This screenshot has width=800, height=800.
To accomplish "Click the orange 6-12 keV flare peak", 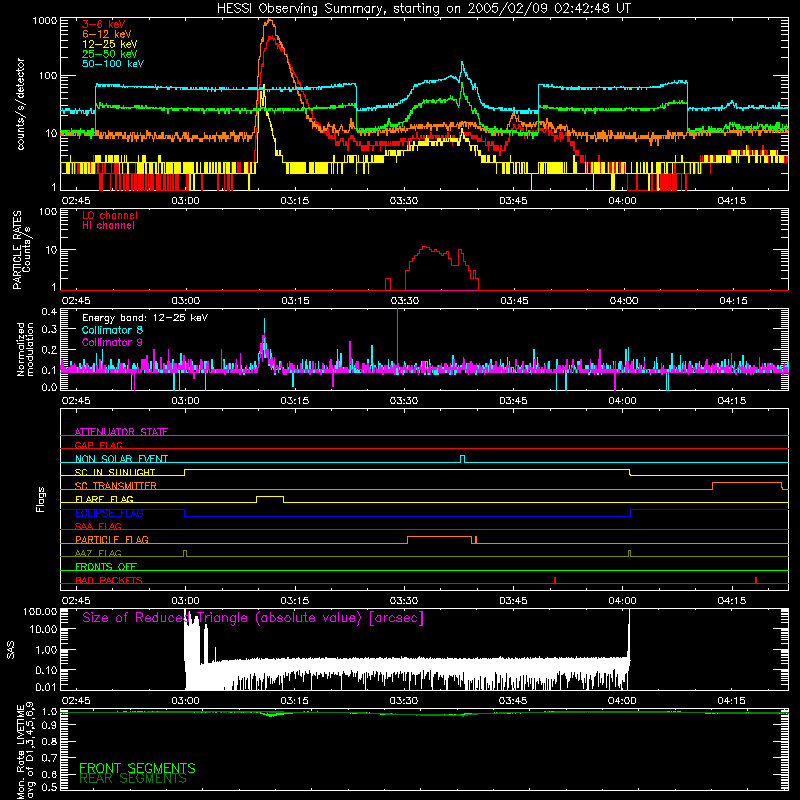I will 269,22.
